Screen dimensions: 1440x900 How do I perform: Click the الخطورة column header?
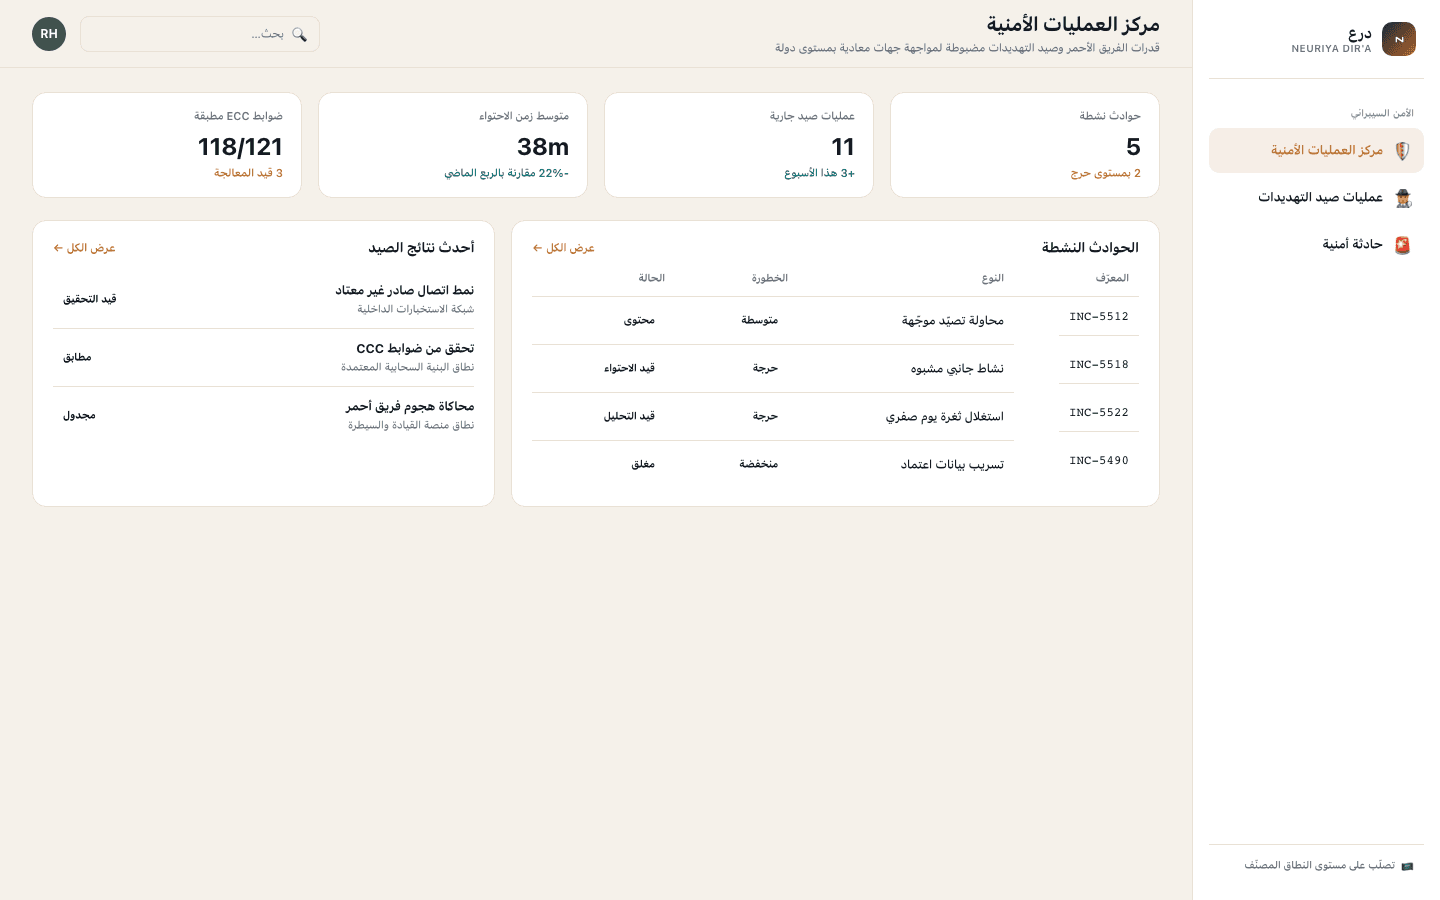point(770,278)
